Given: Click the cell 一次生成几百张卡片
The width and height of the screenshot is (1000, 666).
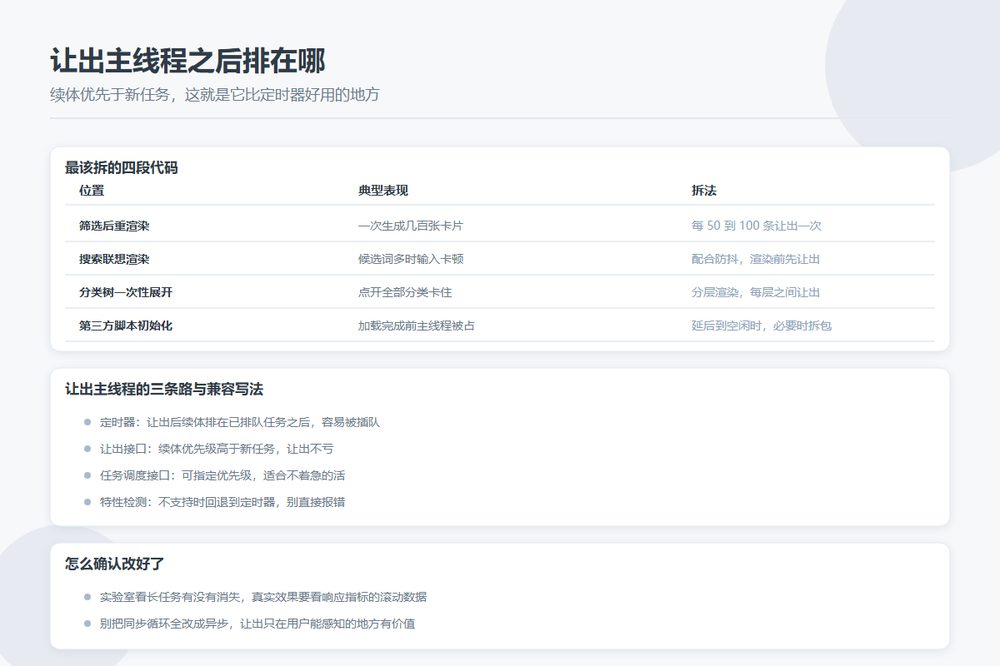Looking at the screenshot, I should [x=410, y=225].
